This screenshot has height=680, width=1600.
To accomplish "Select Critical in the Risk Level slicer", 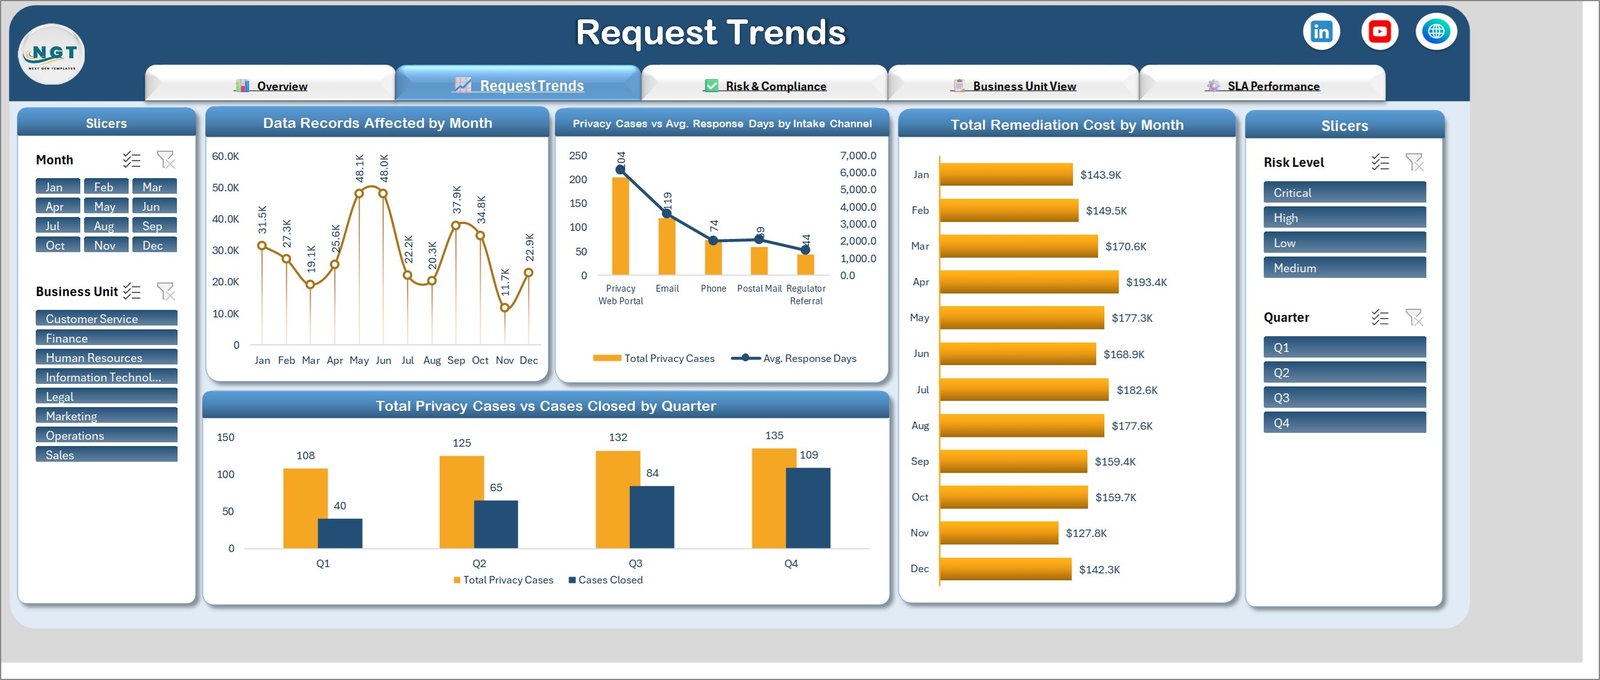I will pyautogui.click(x=1344, y=192).
